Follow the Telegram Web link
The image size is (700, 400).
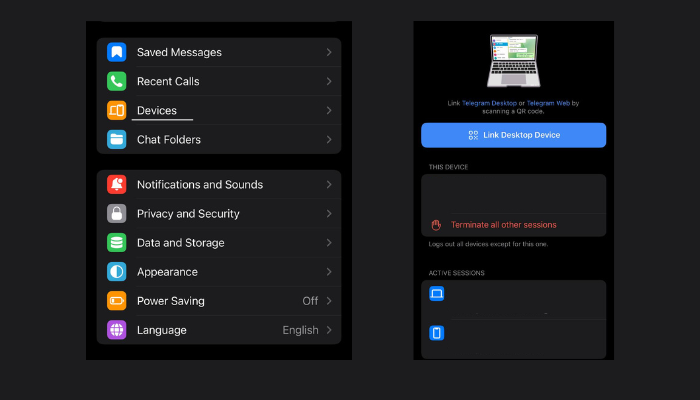coord(548,103)
